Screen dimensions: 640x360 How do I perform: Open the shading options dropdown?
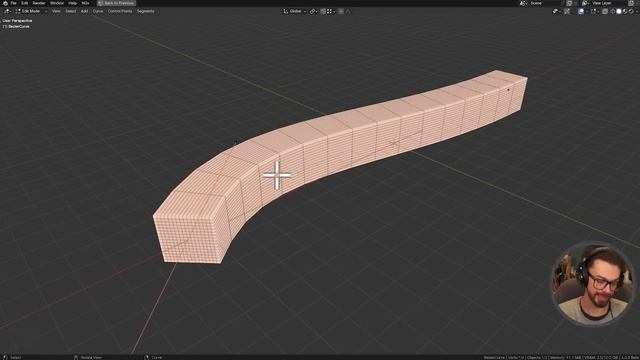click(637, 11)
